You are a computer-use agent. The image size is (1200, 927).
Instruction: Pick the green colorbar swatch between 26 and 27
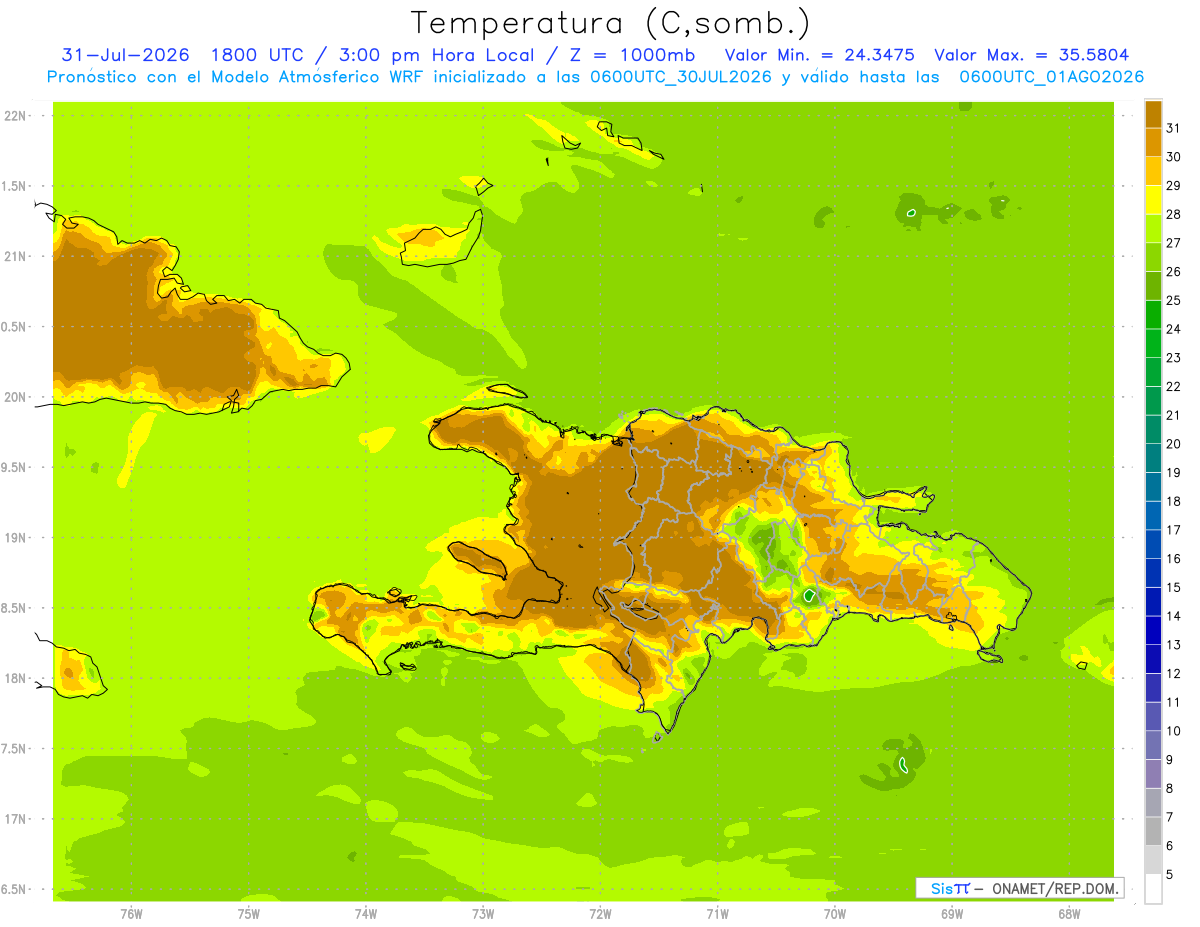click(1153, 256)
